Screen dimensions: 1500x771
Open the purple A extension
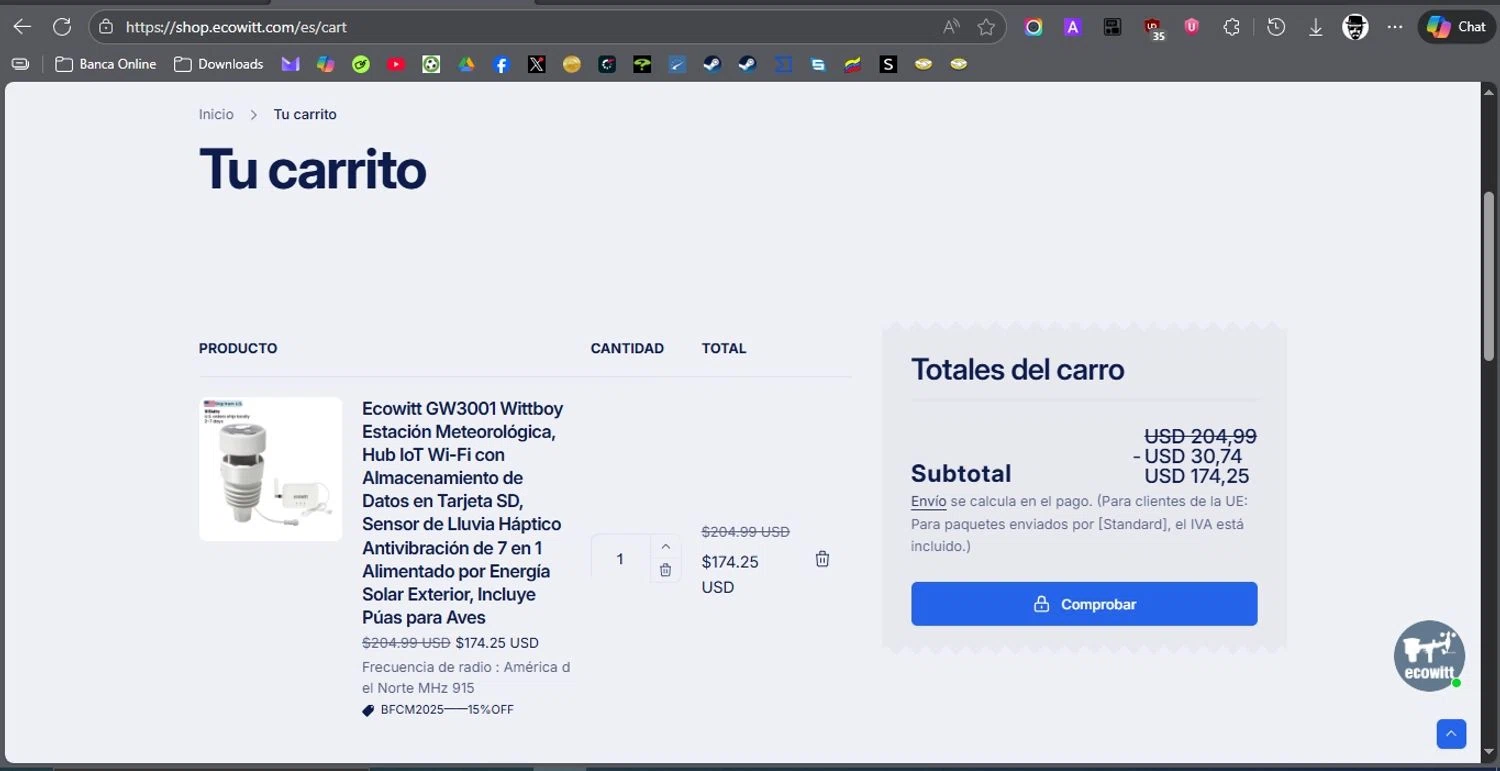pos(1073,27)
